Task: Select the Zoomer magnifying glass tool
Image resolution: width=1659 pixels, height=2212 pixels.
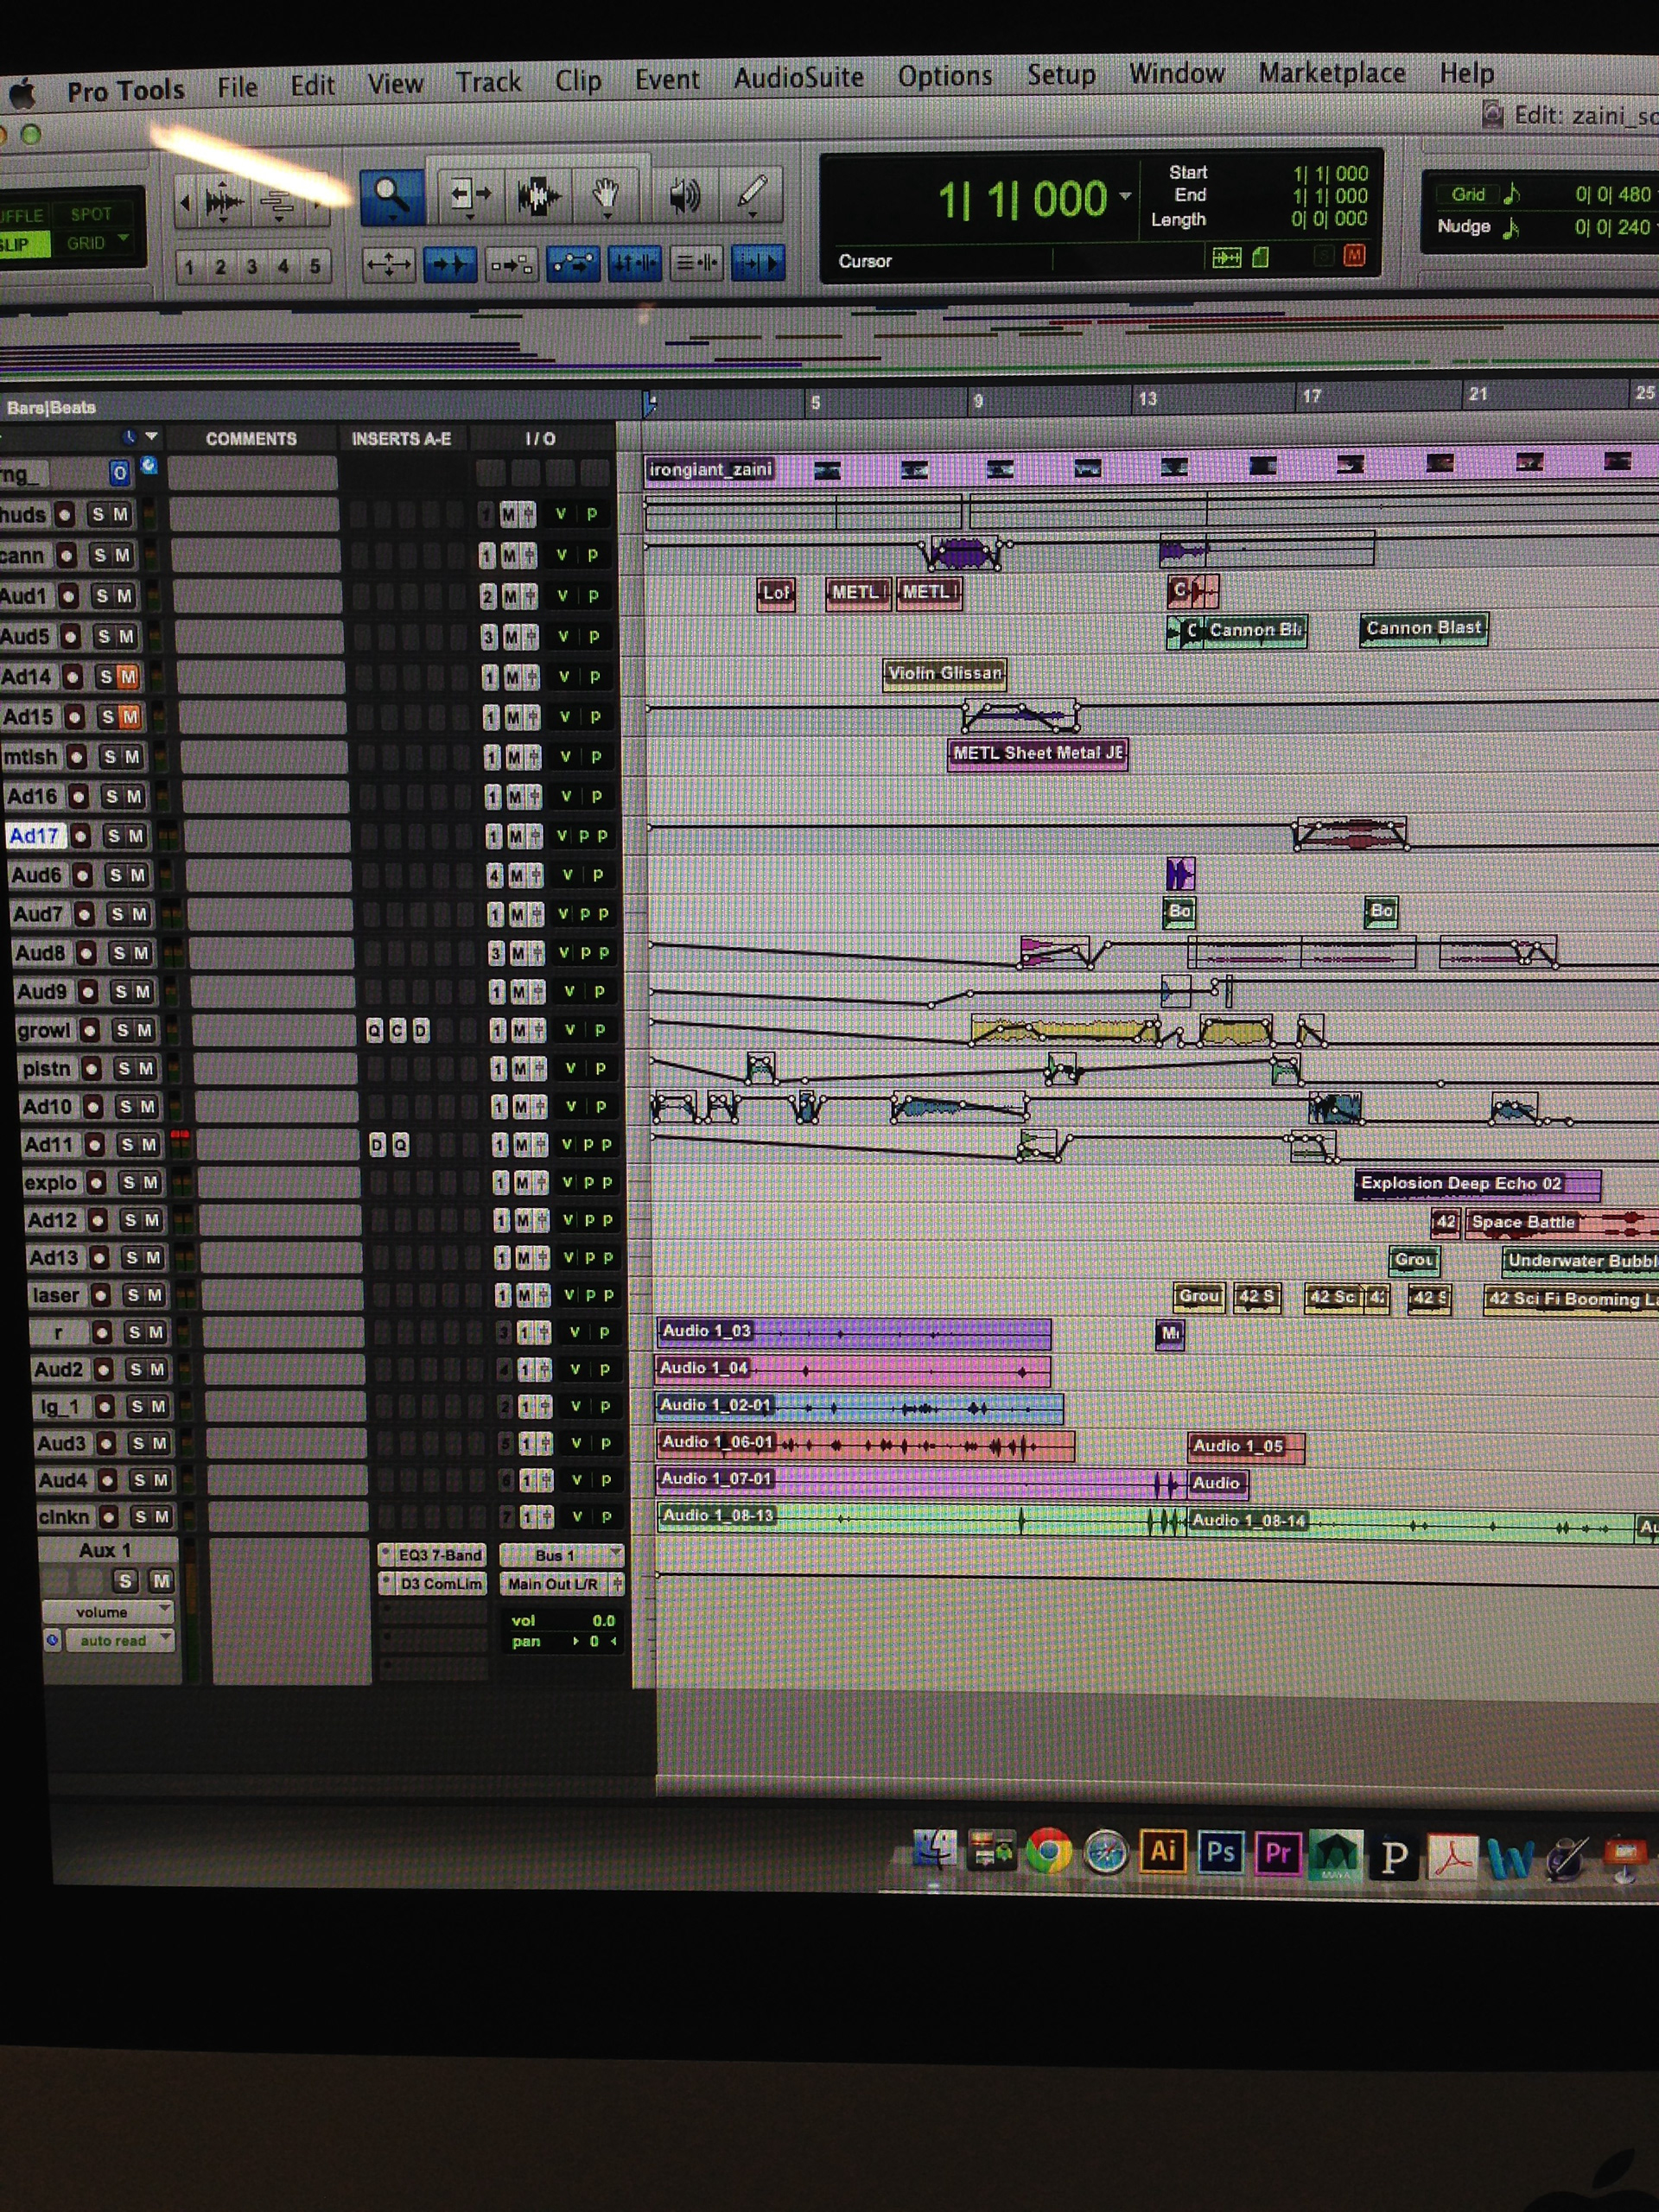Action: pos(391,196)
